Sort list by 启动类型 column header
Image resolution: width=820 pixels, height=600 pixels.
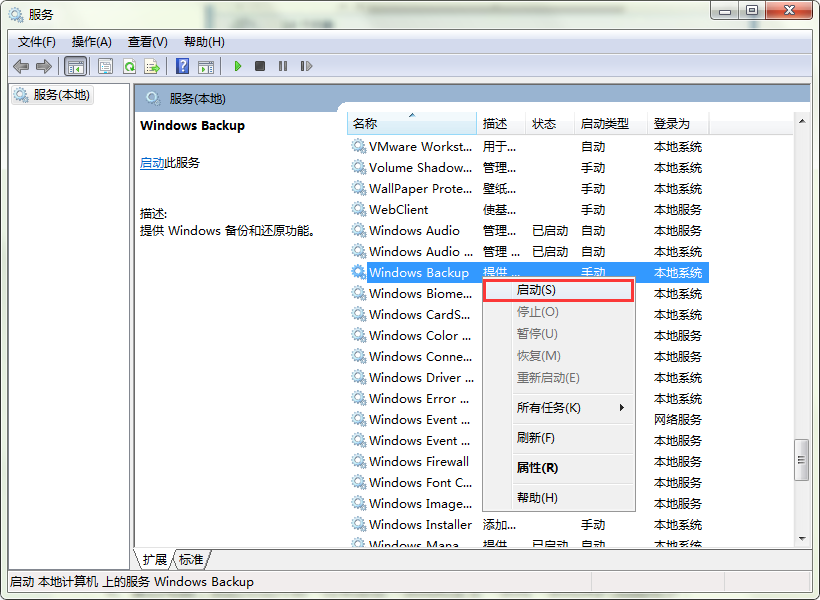(x=605, y=124)
